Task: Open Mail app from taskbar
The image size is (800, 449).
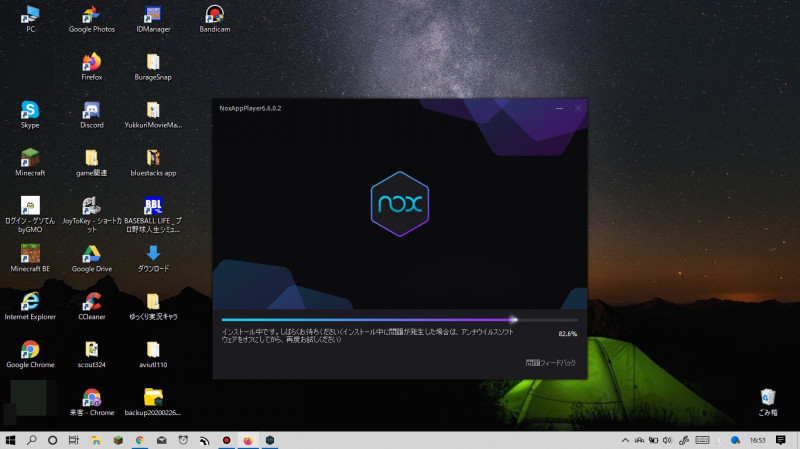Action: click(x=161, y=440)
